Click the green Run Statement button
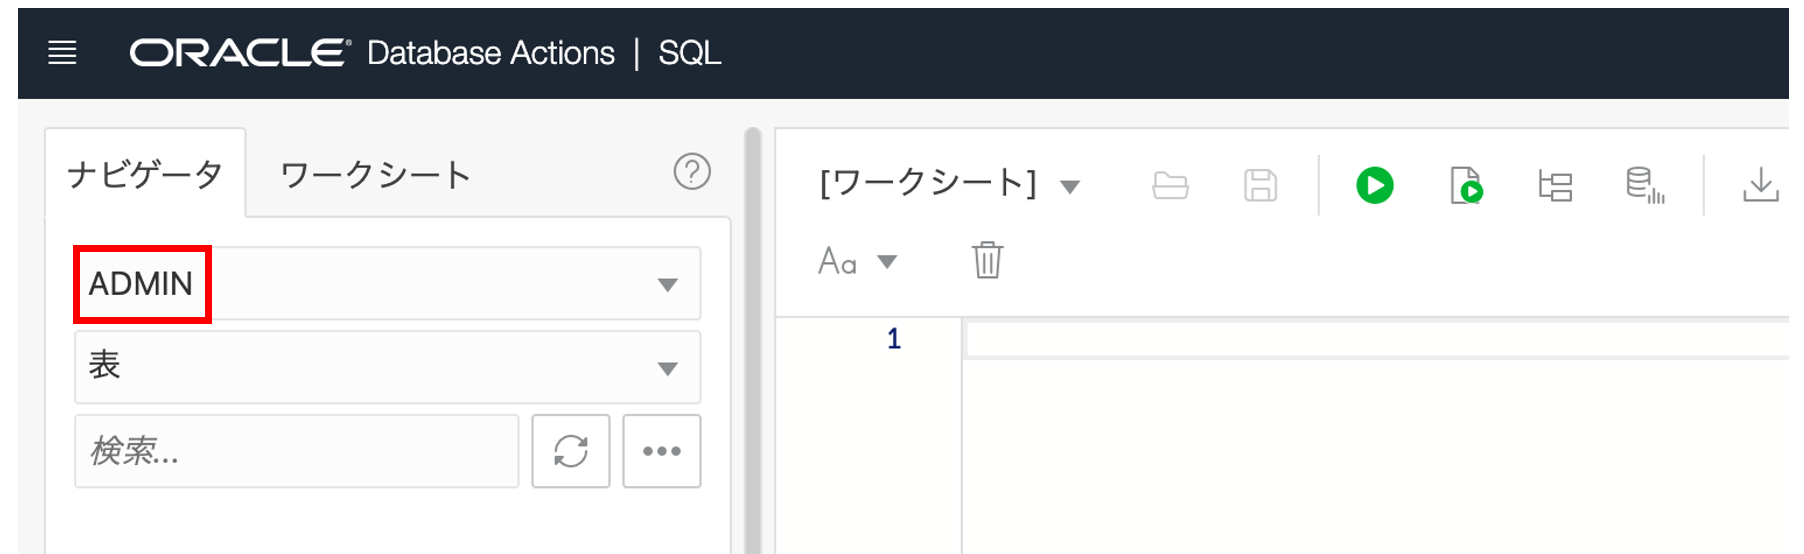Screen dimensions: 1804x554 1374,186
